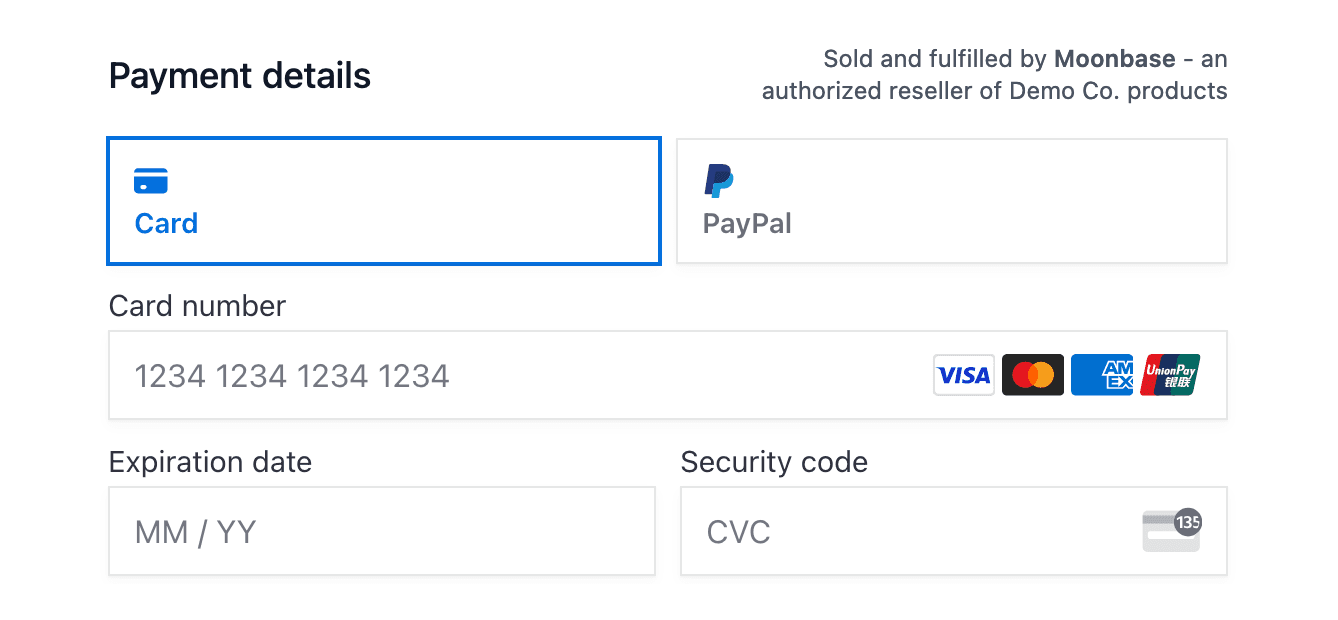Click the Moonbase seller name
The image size is (1338, 620).
pos(1114,59)
